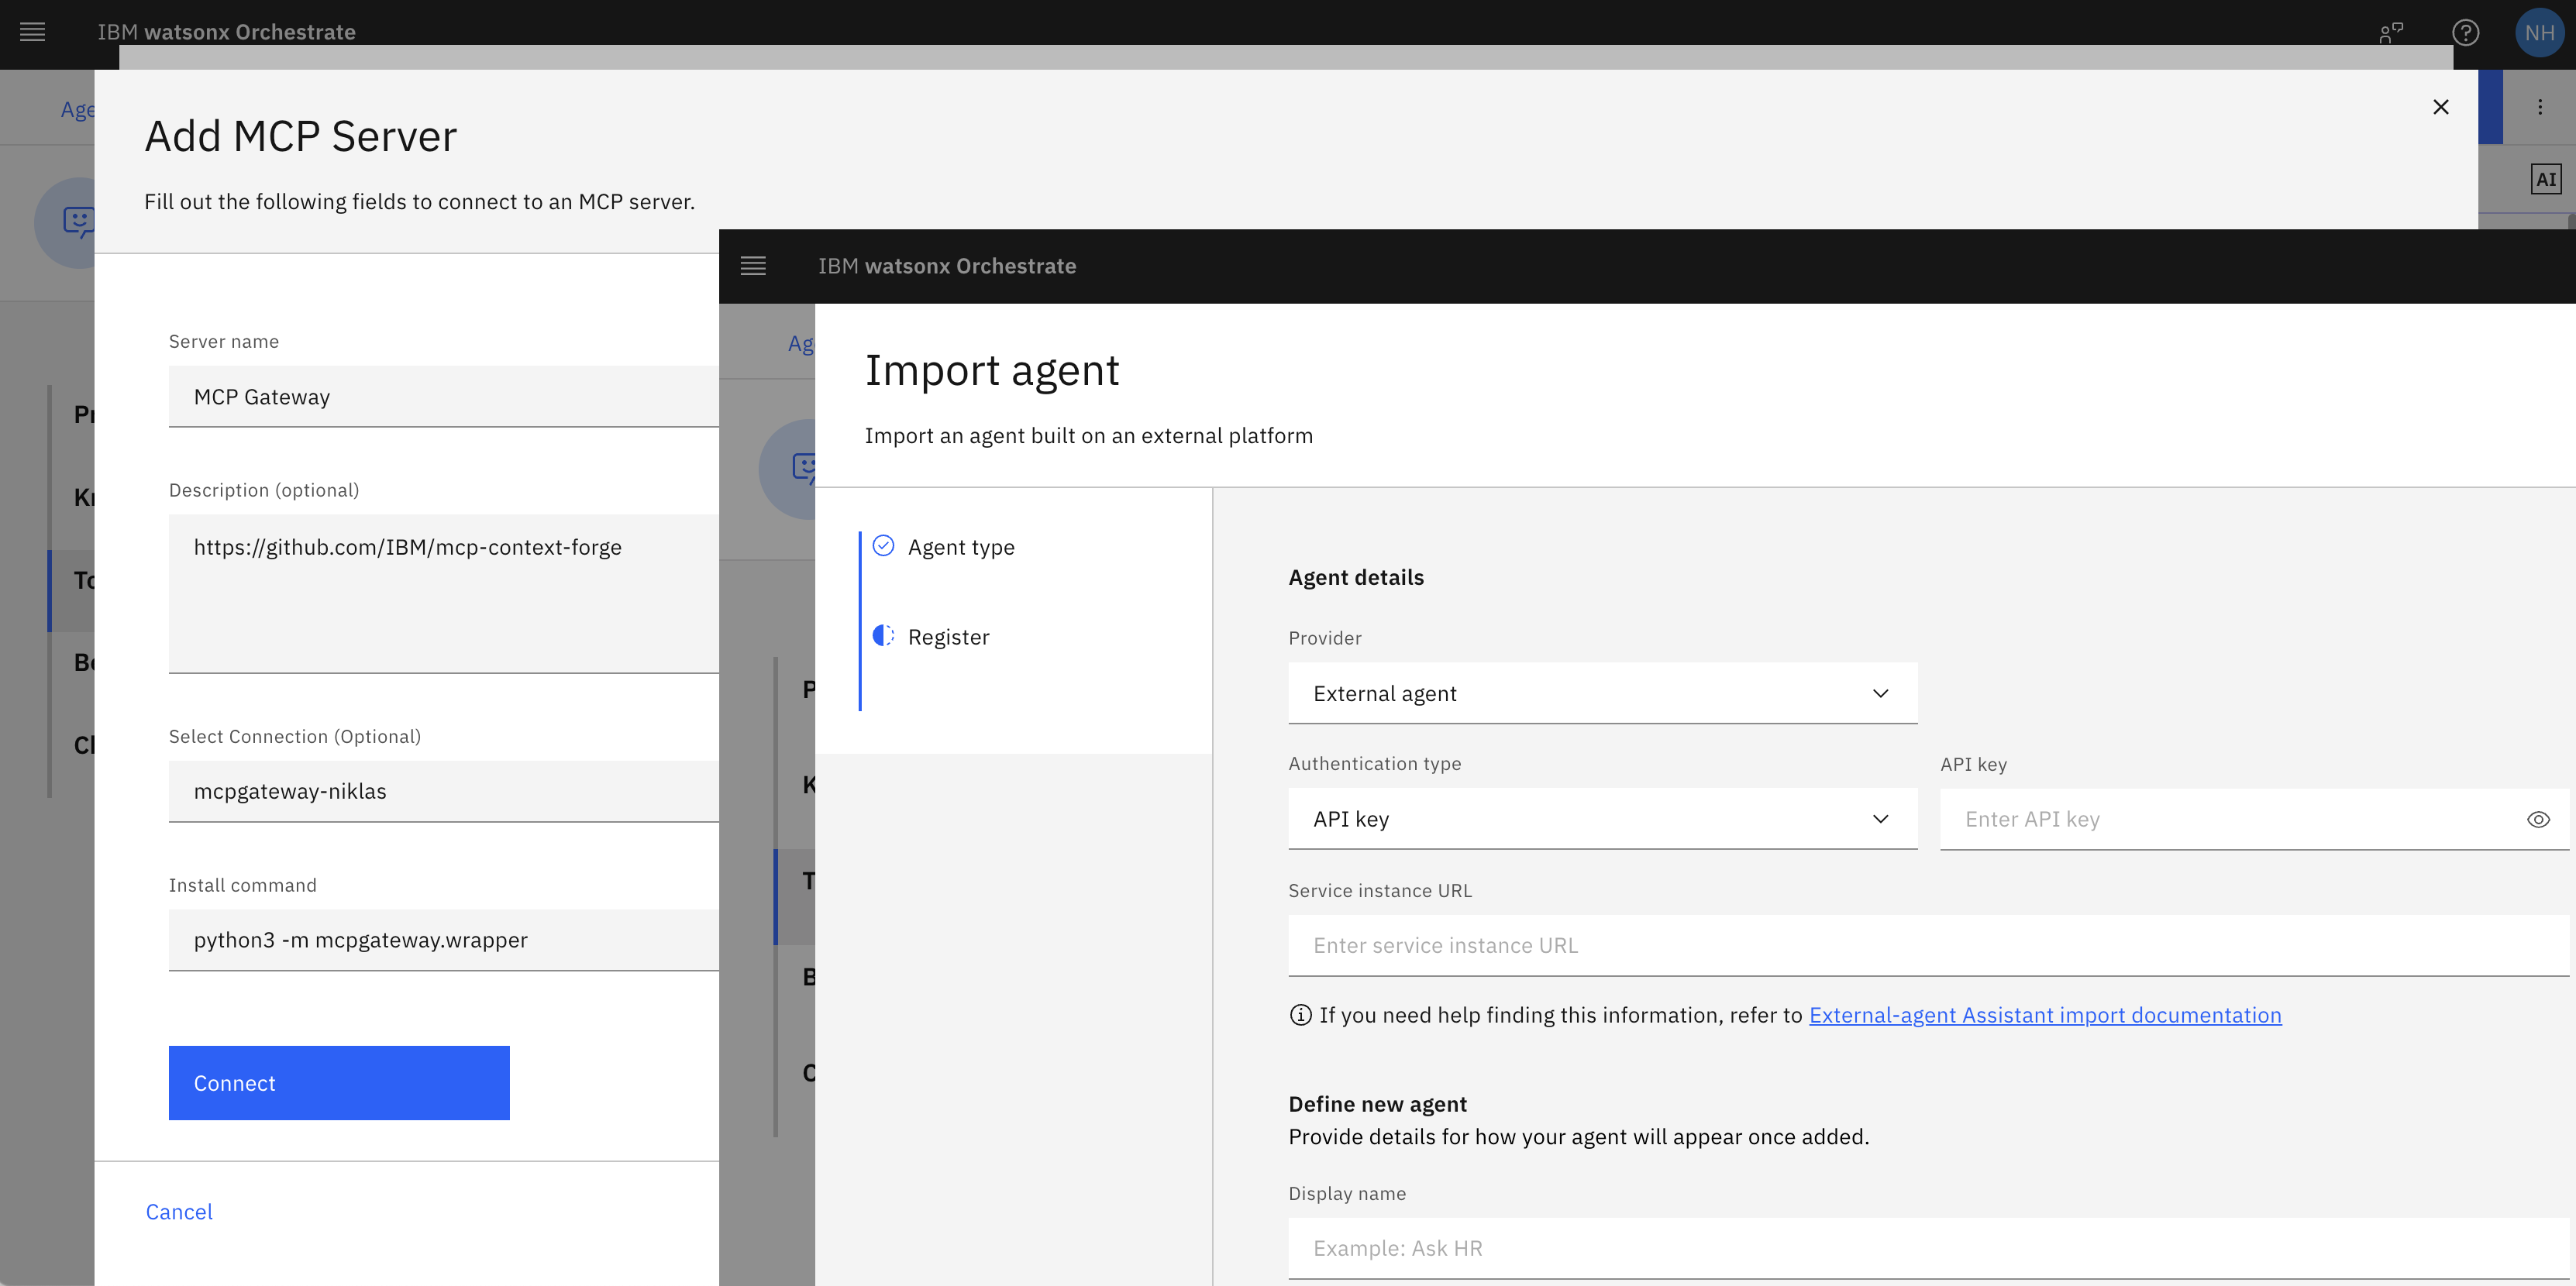Click the info icon beside help text
Viewport: 2576px width, 1286px height.
click(x=1300, y=1016)
